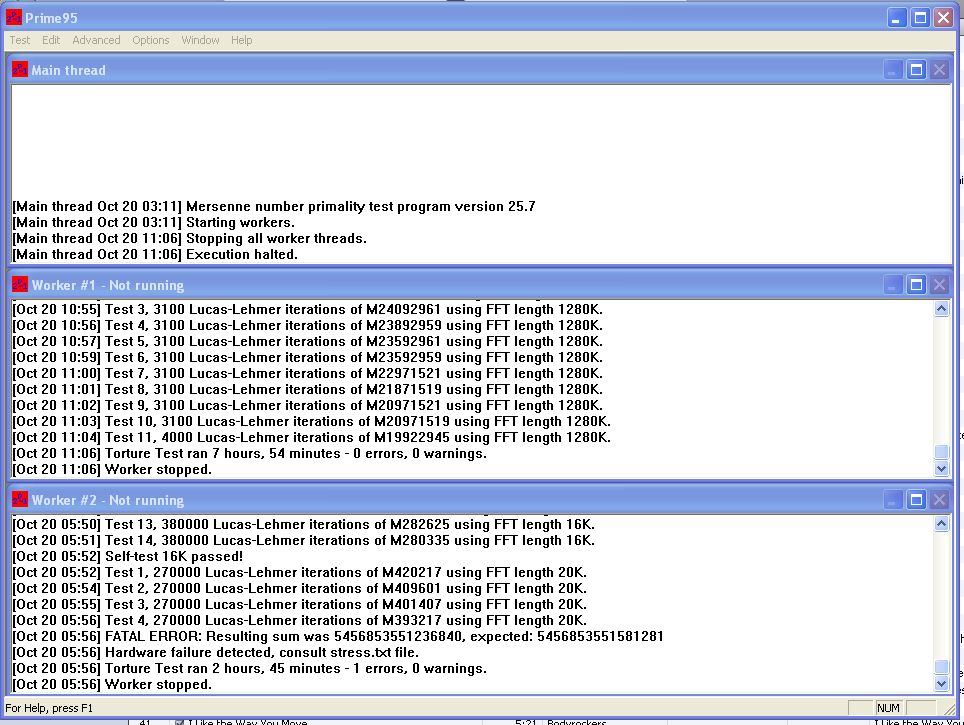This screenshot has height=725, width=964.
Task: Click the 'Self-test 16K passed!' line
Action: (128, 556)
